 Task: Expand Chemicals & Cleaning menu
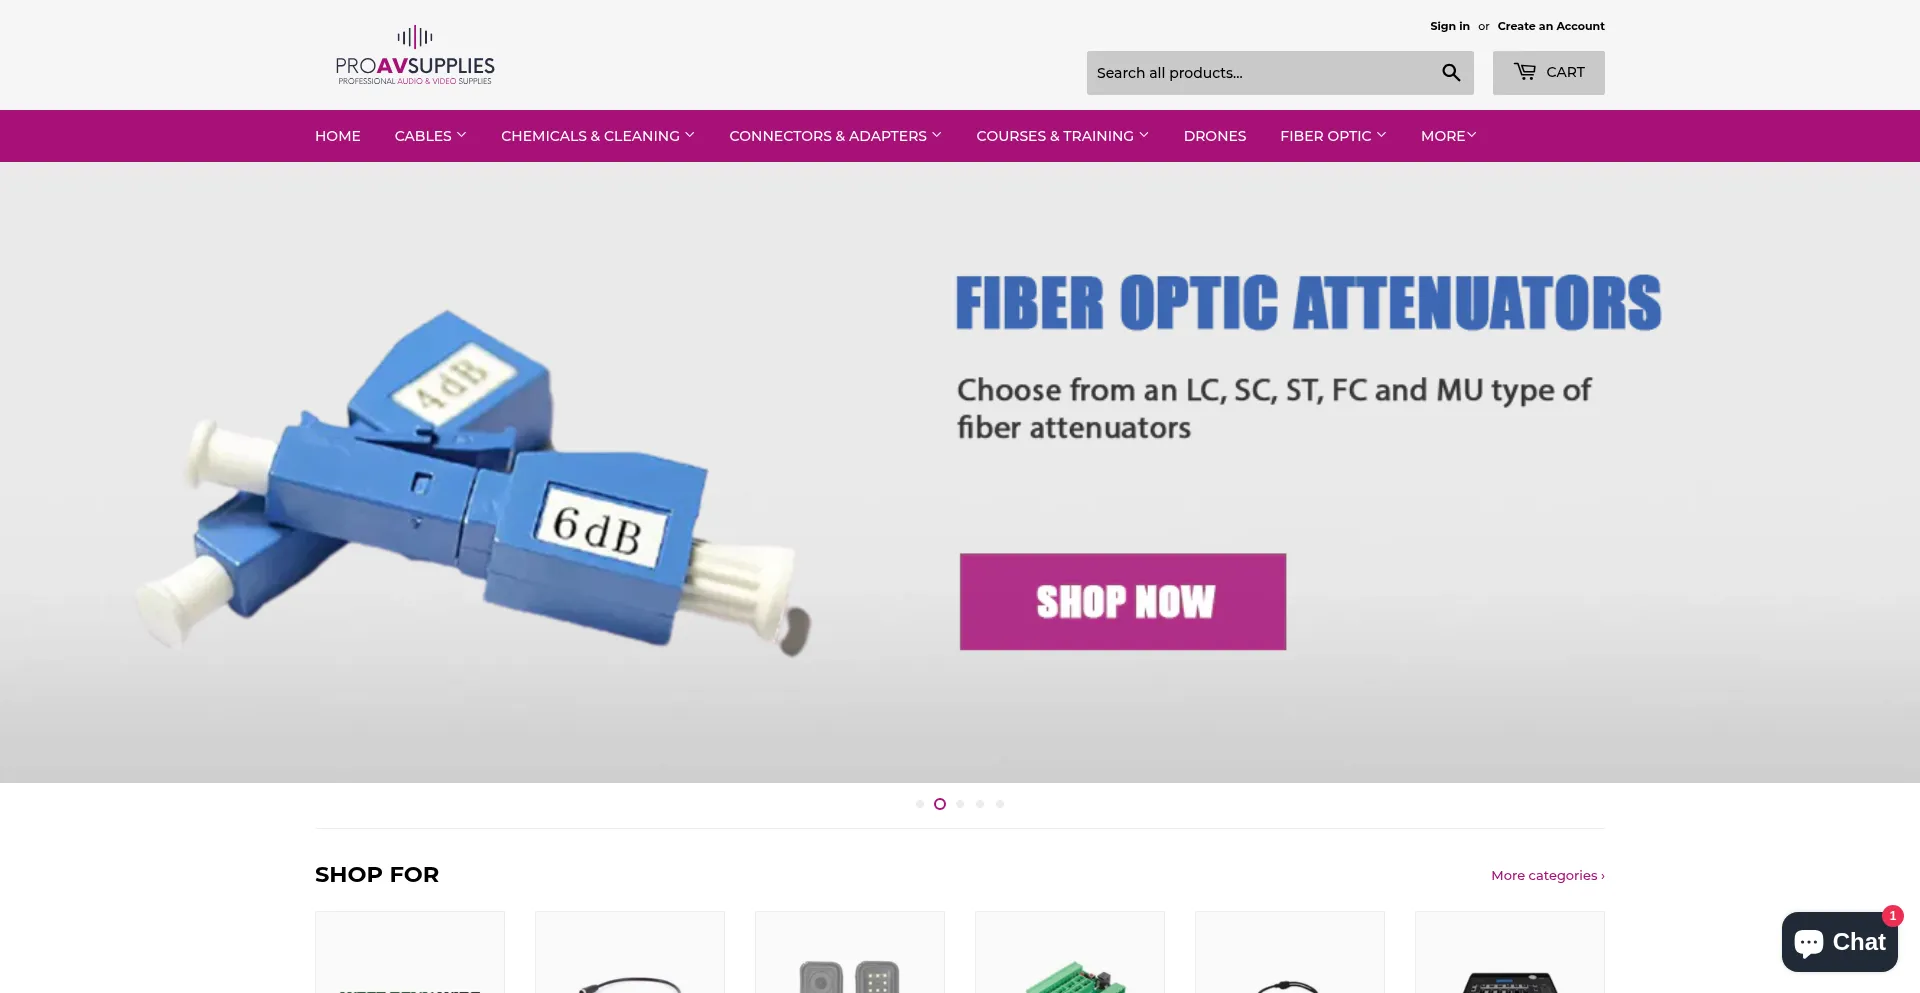(597, 136)
